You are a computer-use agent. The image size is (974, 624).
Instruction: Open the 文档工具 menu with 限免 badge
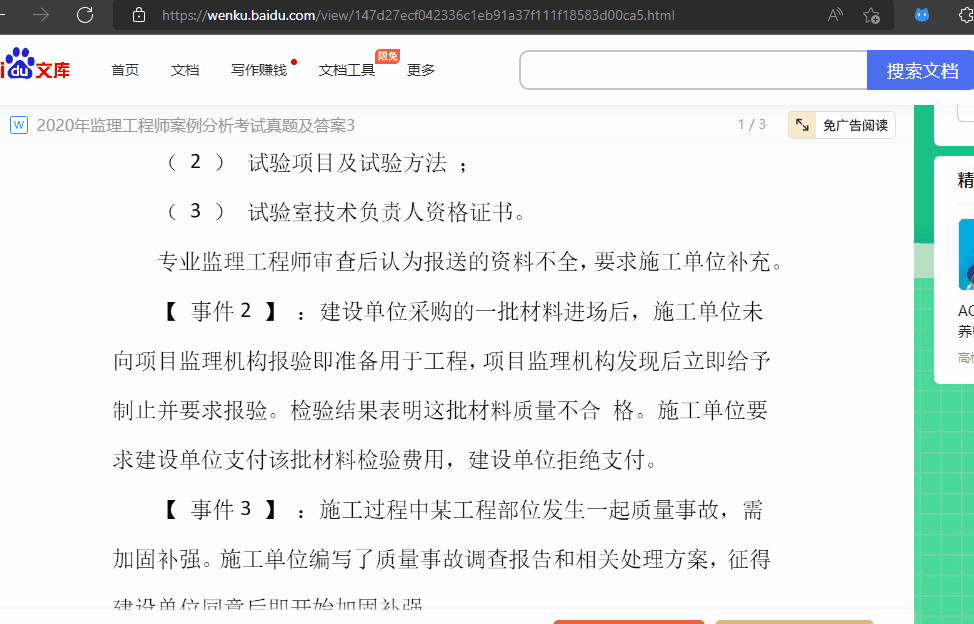pyautogui.click(x=345, y=71)
